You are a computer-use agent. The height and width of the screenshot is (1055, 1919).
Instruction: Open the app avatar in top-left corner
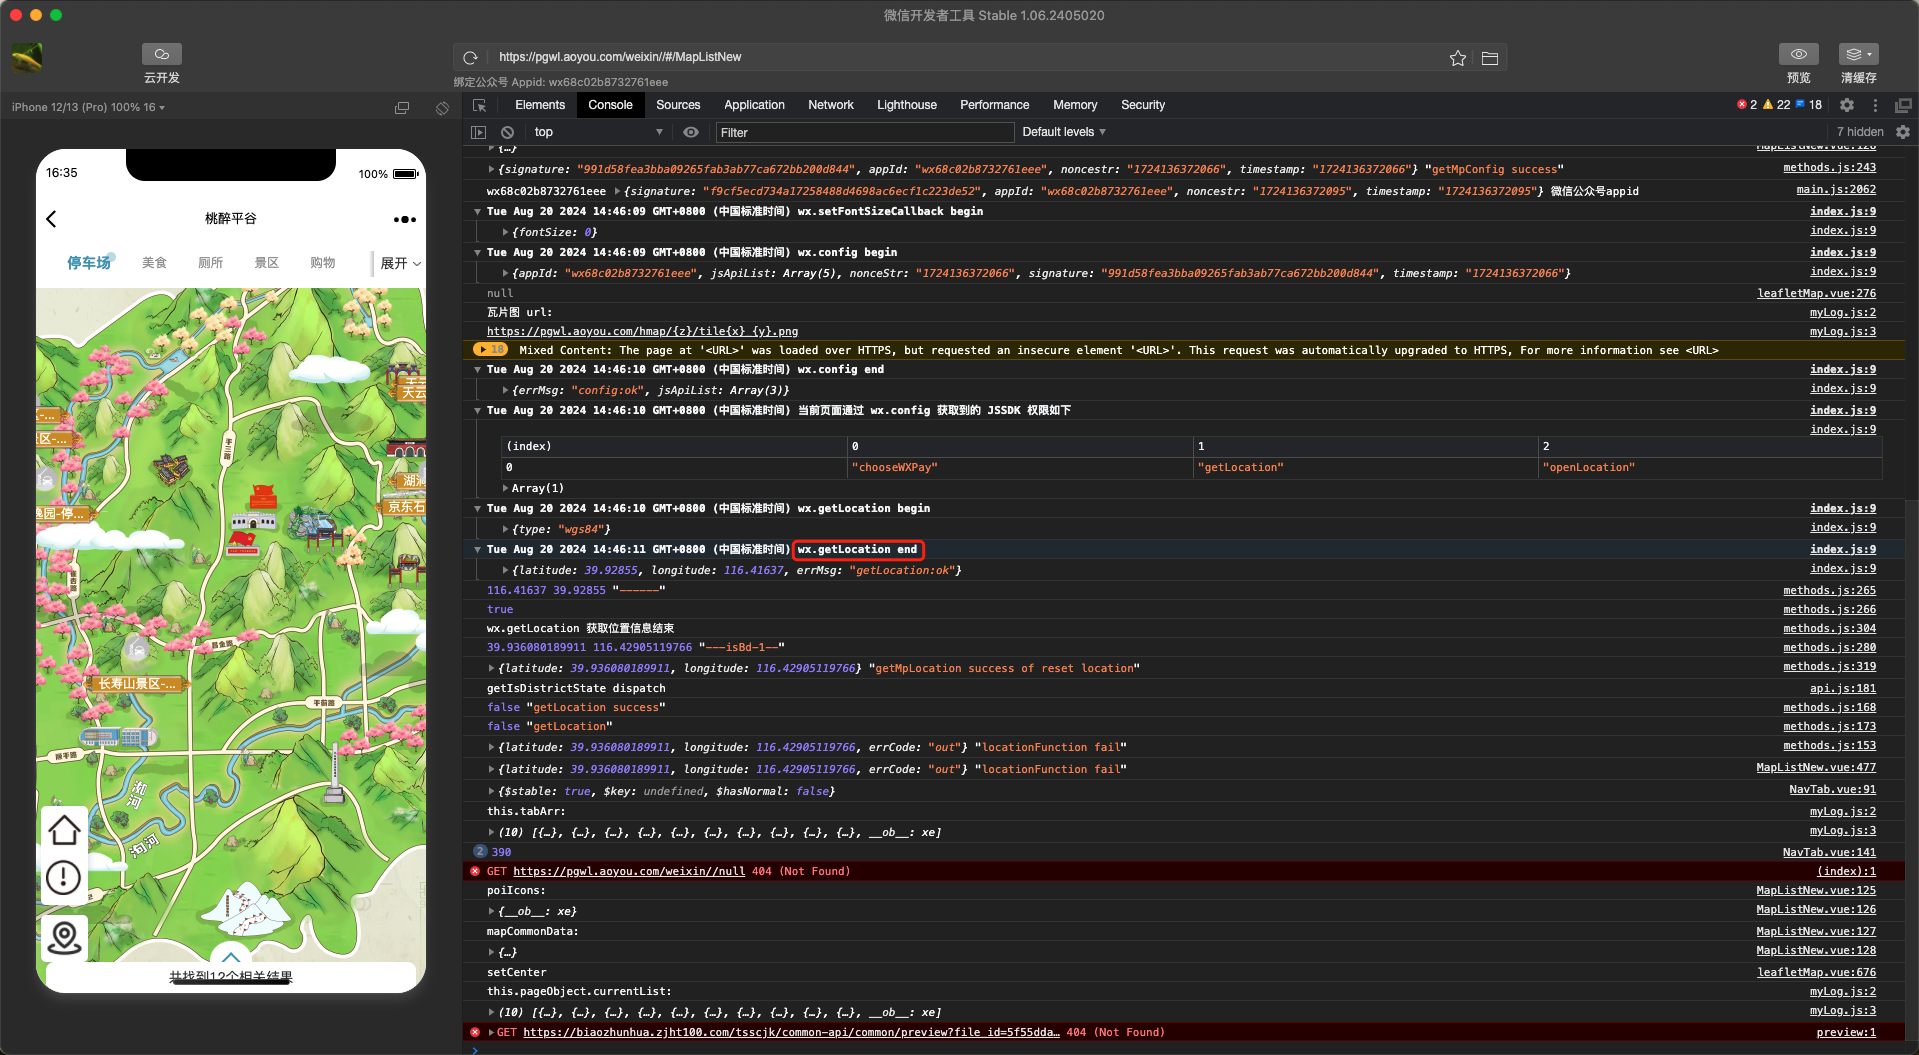click(27, 57)
